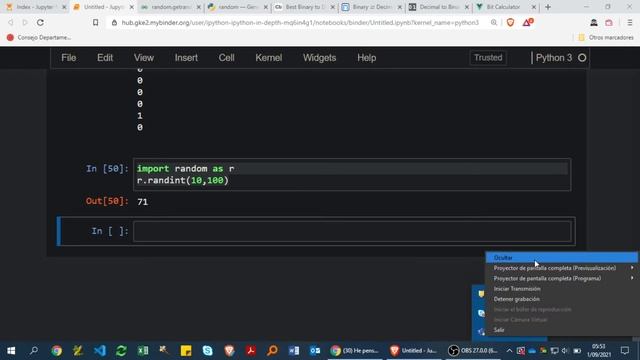The height and width of the screenshot is (360, 640).
Task: Open a new browser tab with plus button
Action: pyautogui.click(x=548, y=7)
